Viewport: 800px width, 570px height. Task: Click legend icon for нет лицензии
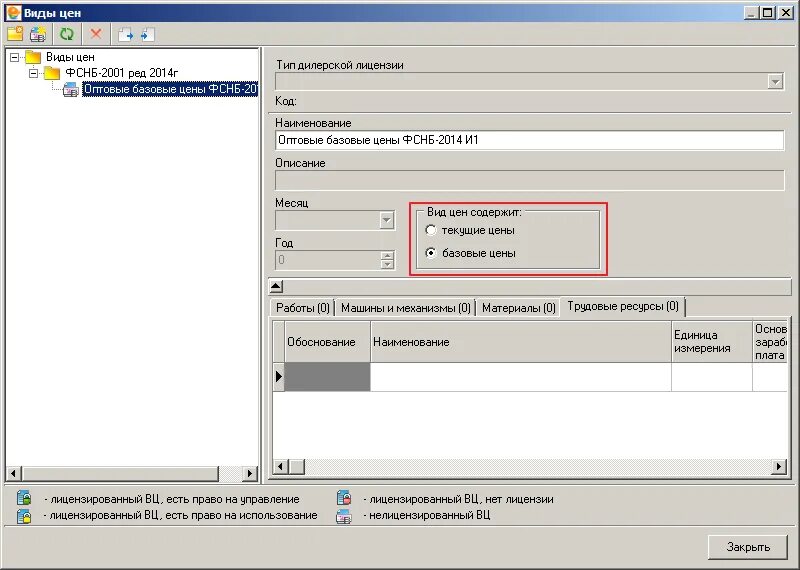344,498
